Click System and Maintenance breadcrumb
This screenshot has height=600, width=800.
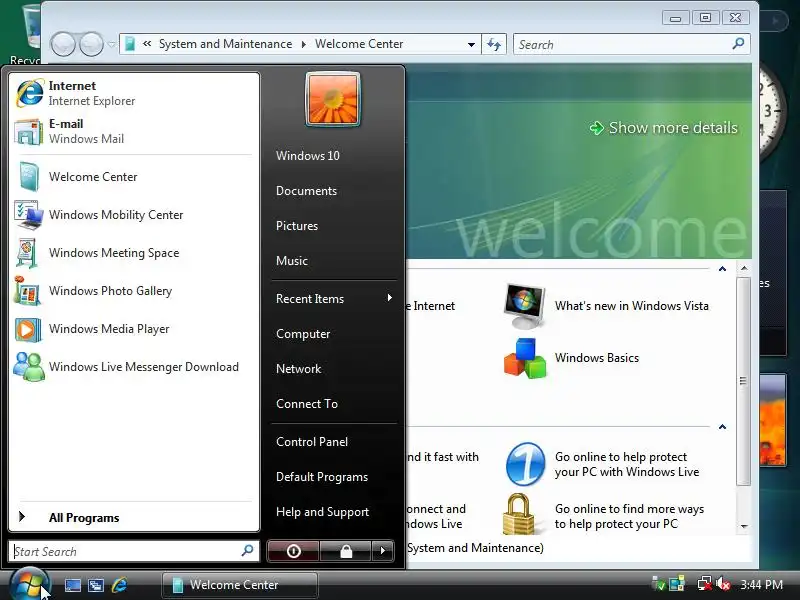click(226, 44)
